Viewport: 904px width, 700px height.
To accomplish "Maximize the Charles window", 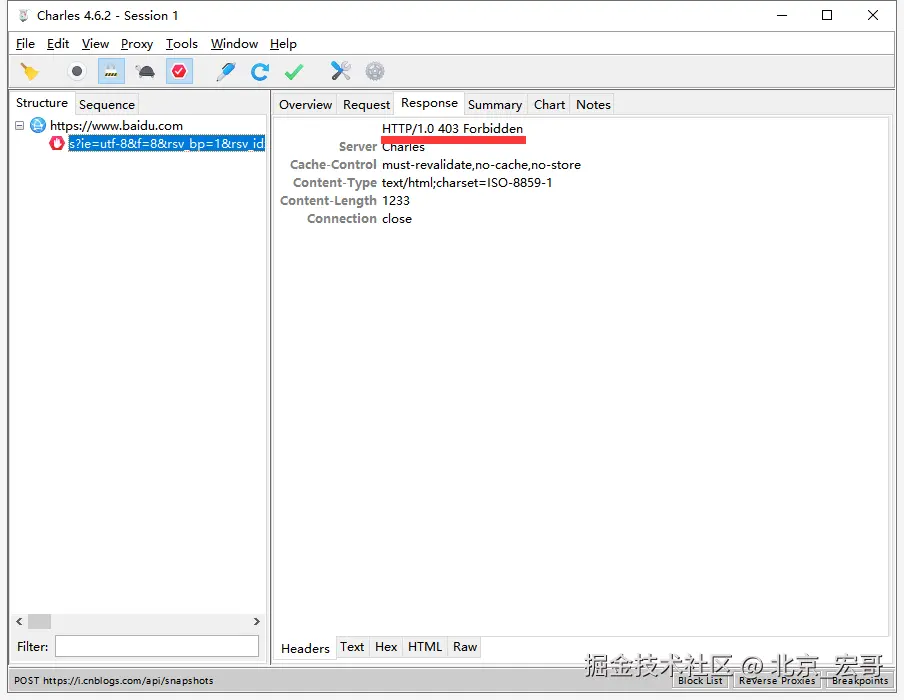I will pyautogui.click(x=827, y=16).
